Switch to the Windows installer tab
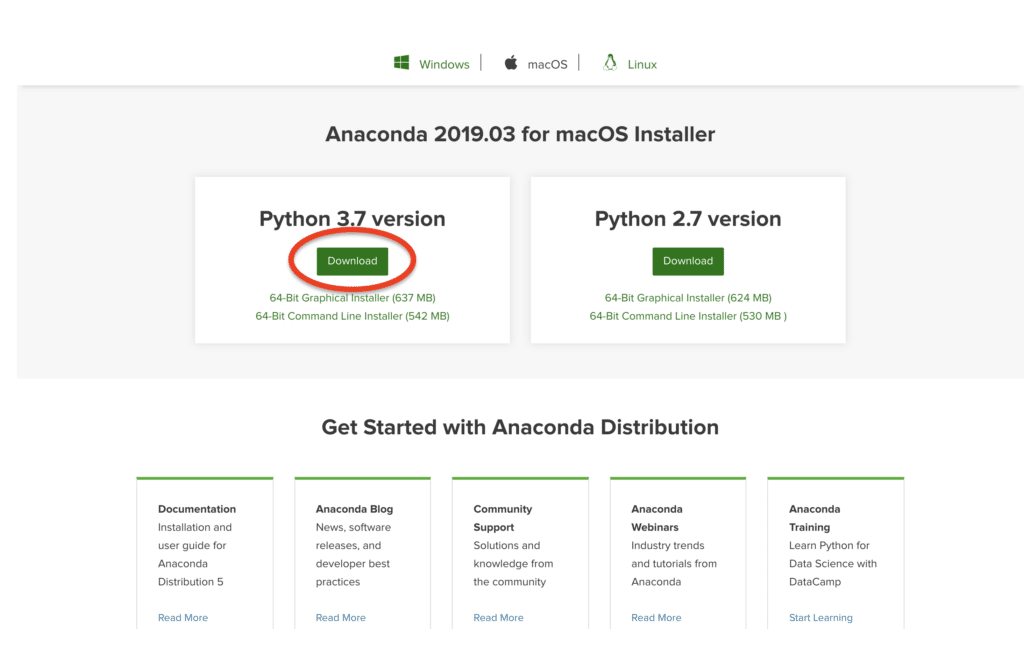This screenshot has height=649, width=1024. (x=444, y=63)
